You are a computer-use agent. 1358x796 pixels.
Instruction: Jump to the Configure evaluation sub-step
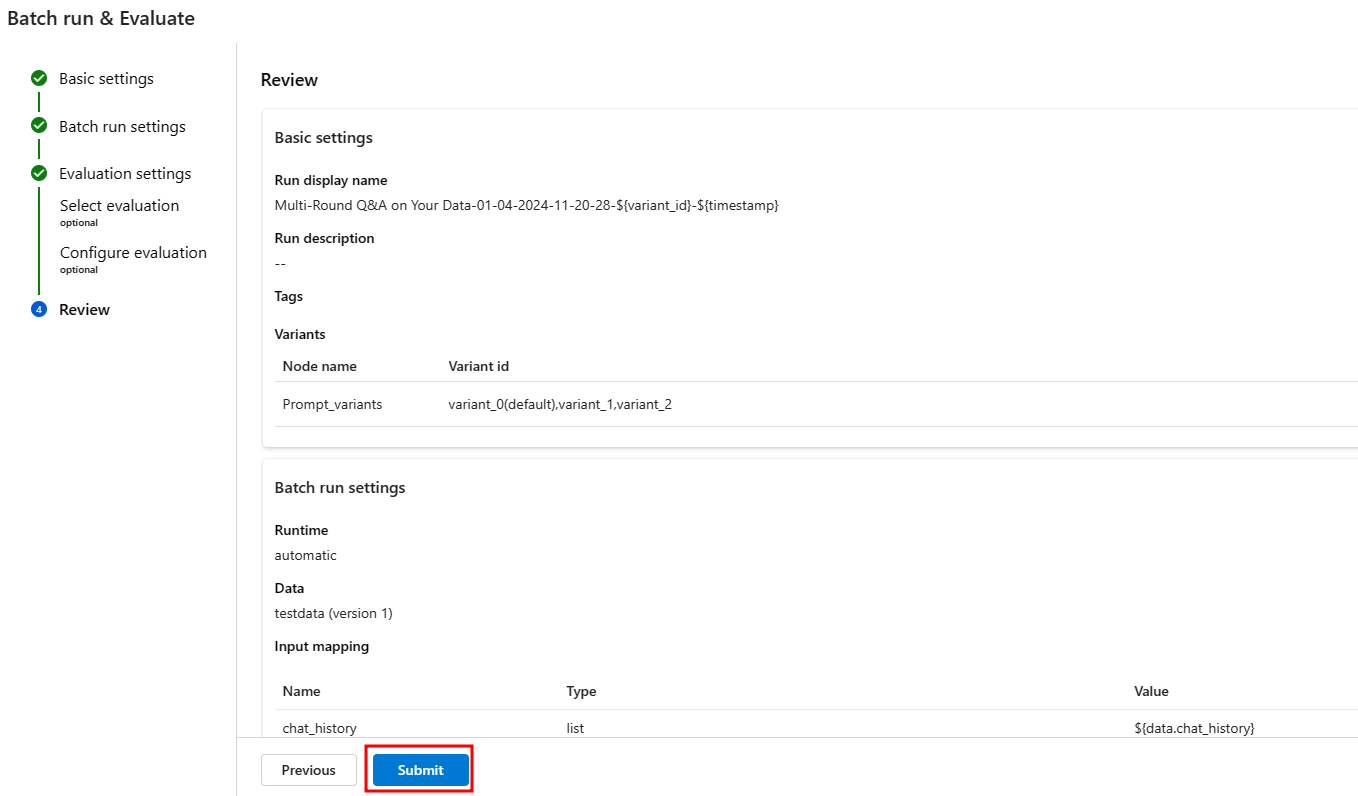[133, 252]
